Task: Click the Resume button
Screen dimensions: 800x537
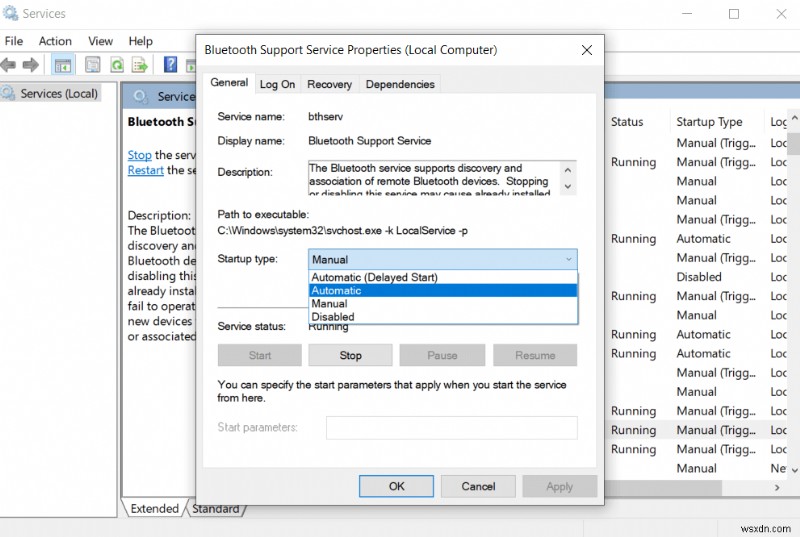Action: (x=535, y=355)
